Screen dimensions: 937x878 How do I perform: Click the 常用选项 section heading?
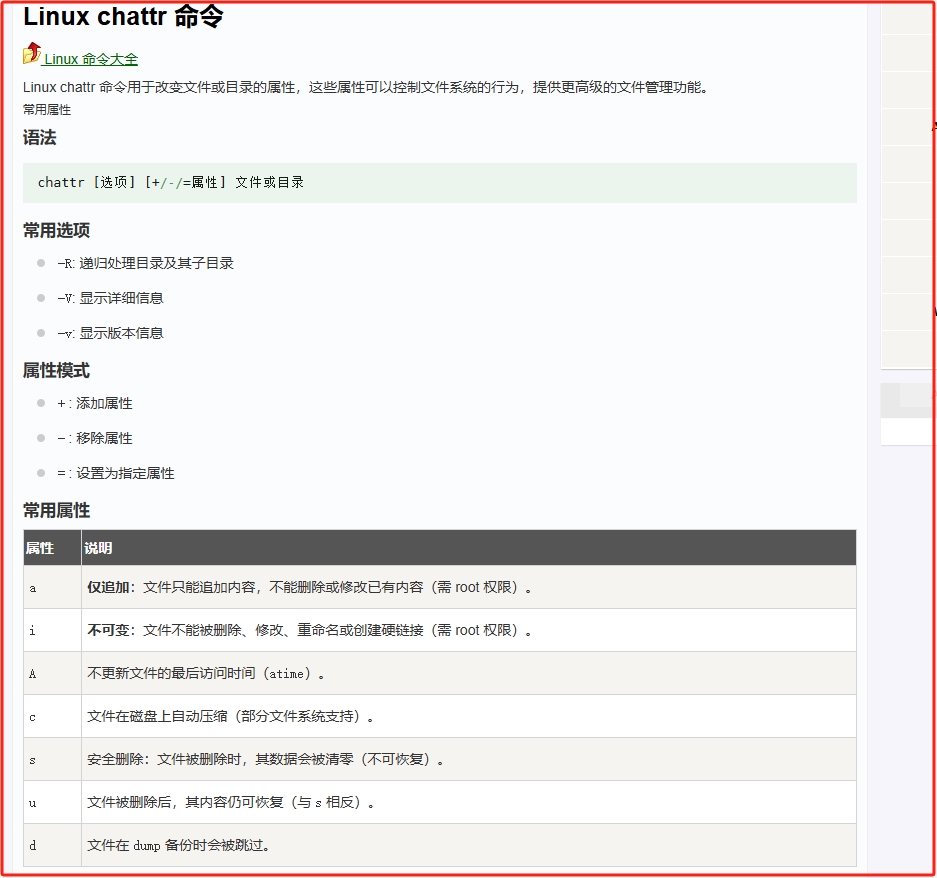point(57,230)
